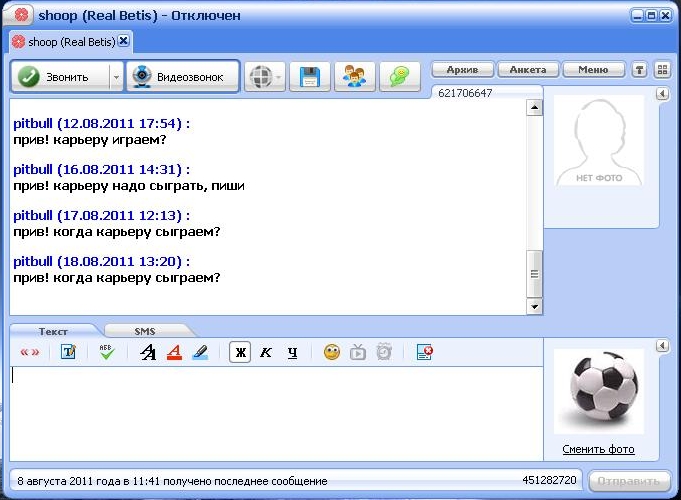The width and height of the screenshot is (681, 500).
Task: Click the green Звонить call button
Action: point(61,77)
